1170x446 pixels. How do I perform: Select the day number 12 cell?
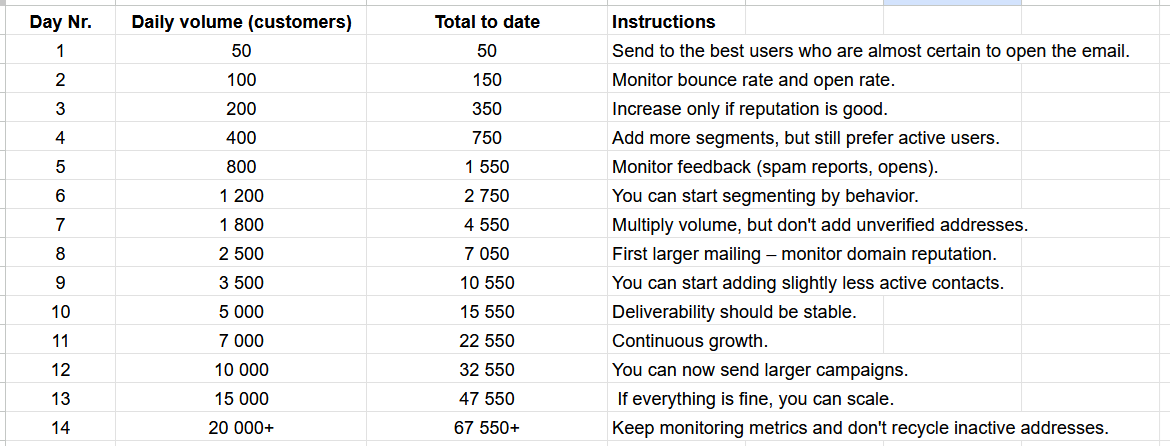pyautogui.click(x=60, y=370)
